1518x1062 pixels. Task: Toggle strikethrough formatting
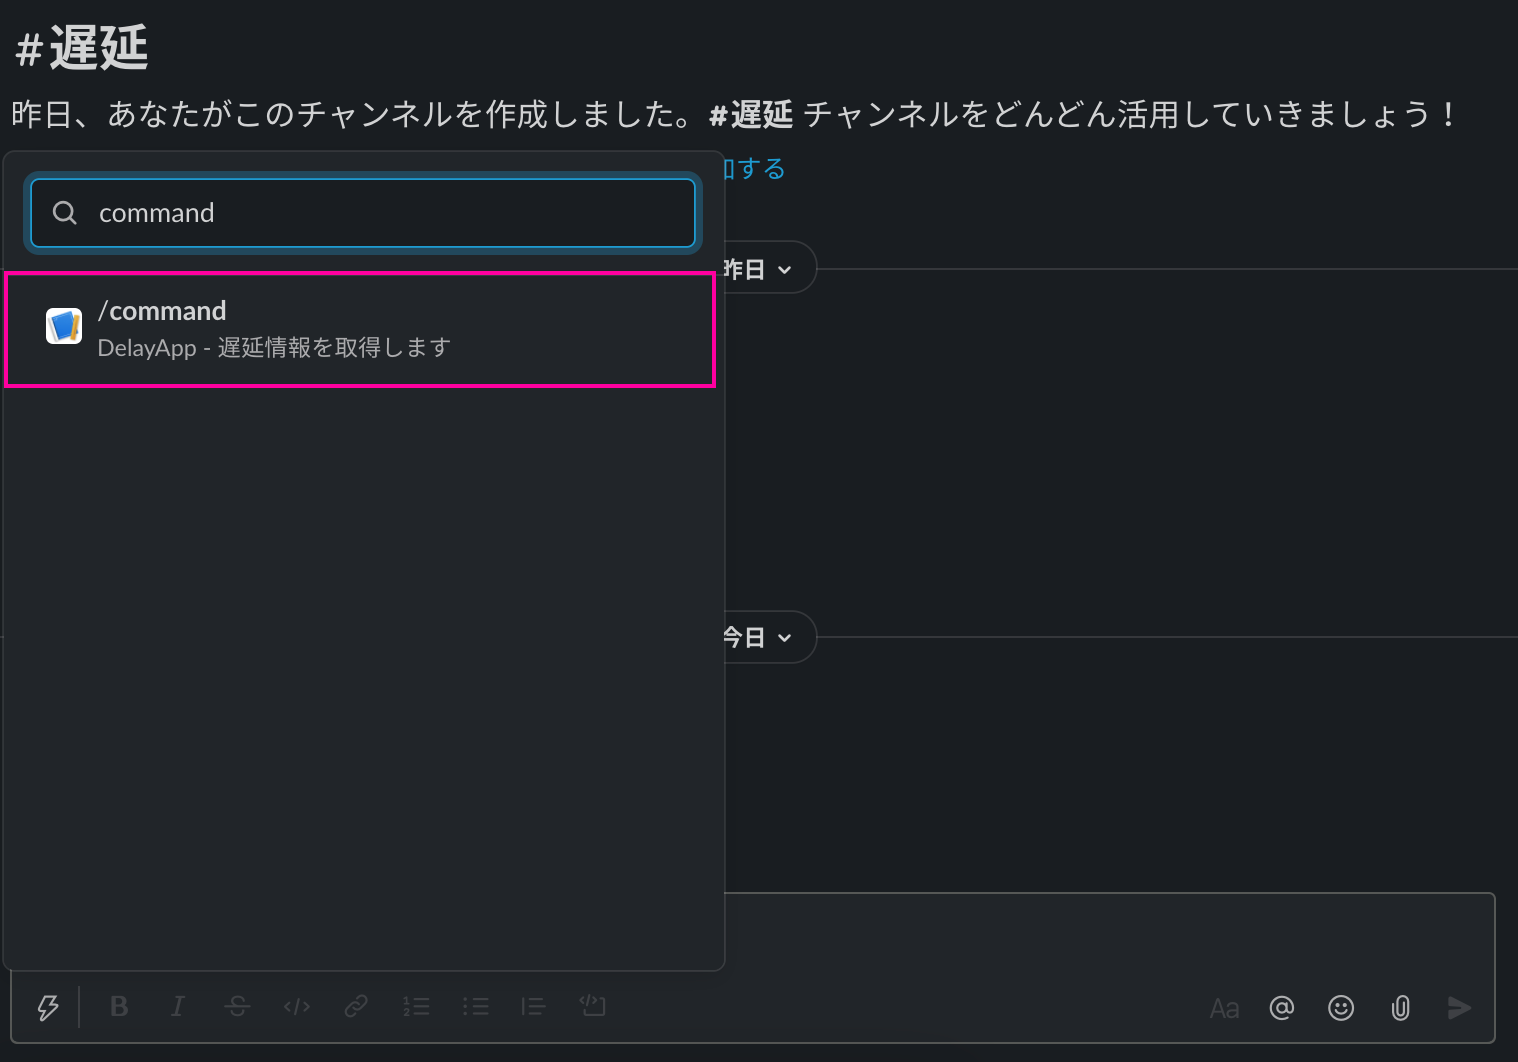click(237, 1007)
